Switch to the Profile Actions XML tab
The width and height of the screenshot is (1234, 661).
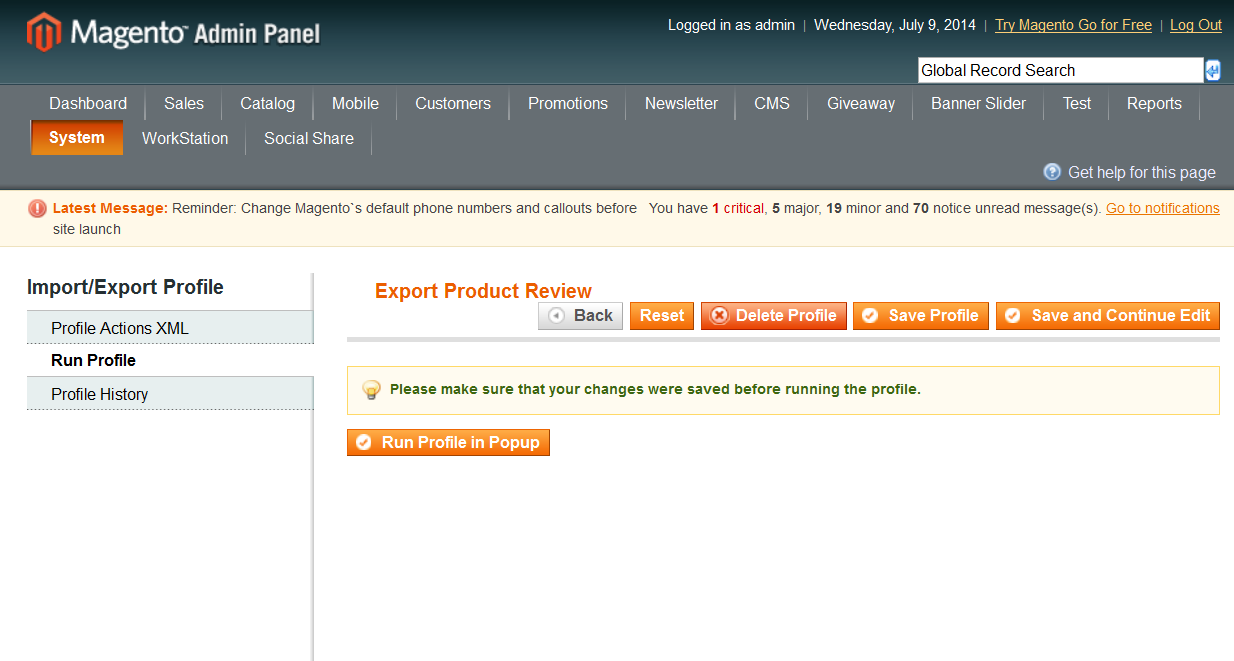[x=170, y=328]
